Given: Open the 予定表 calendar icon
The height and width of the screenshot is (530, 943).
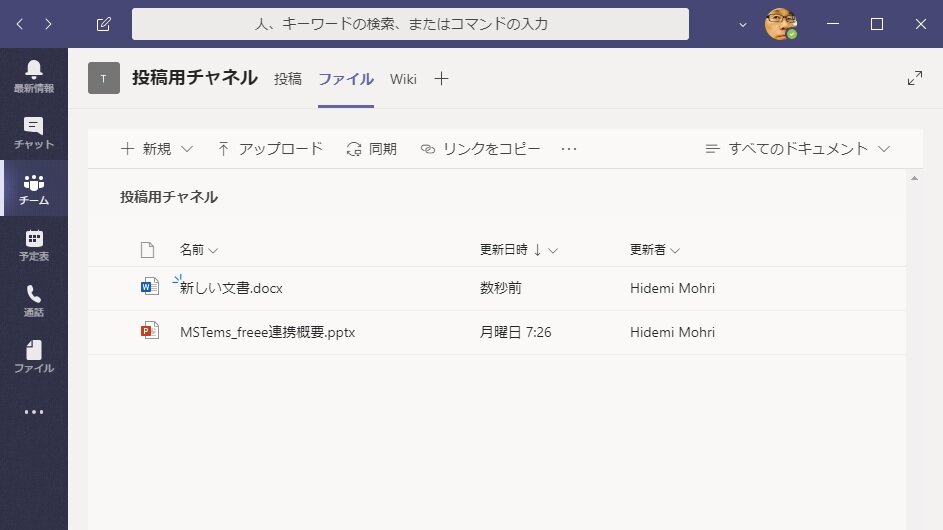Looking at the screenshot, I should tap(34, 244).
